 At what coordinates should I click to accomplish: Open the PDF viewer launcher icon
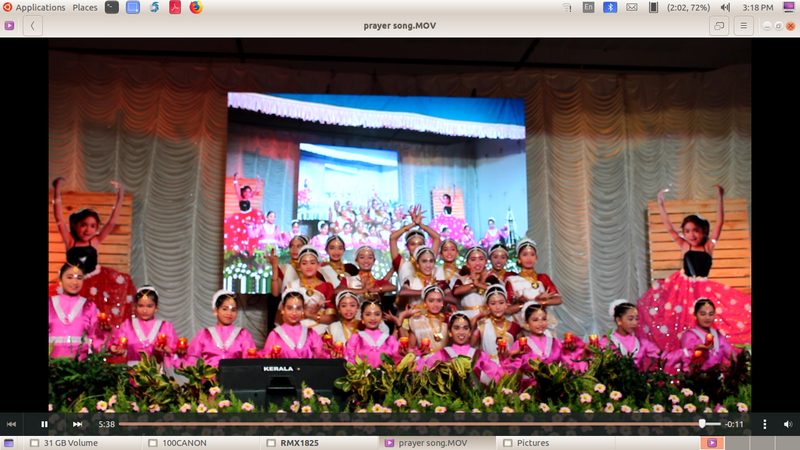(x=175, y=7)
